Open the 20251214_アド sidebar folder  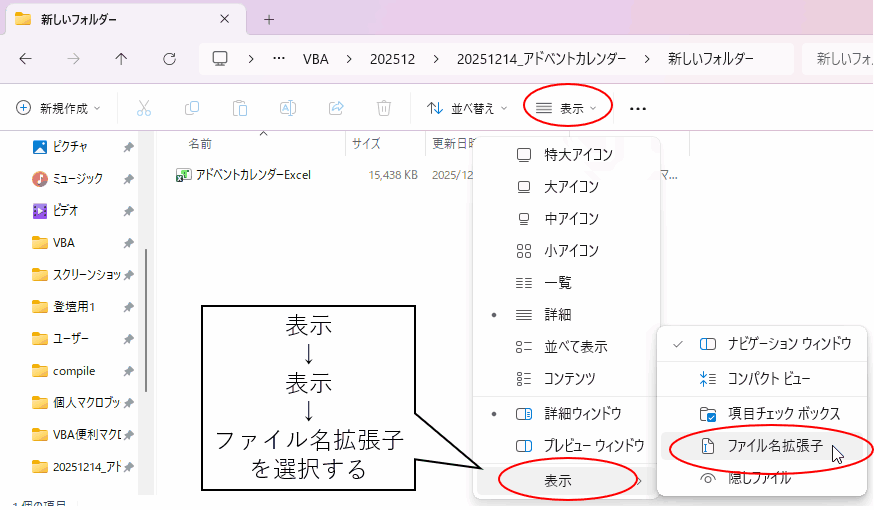86,467
